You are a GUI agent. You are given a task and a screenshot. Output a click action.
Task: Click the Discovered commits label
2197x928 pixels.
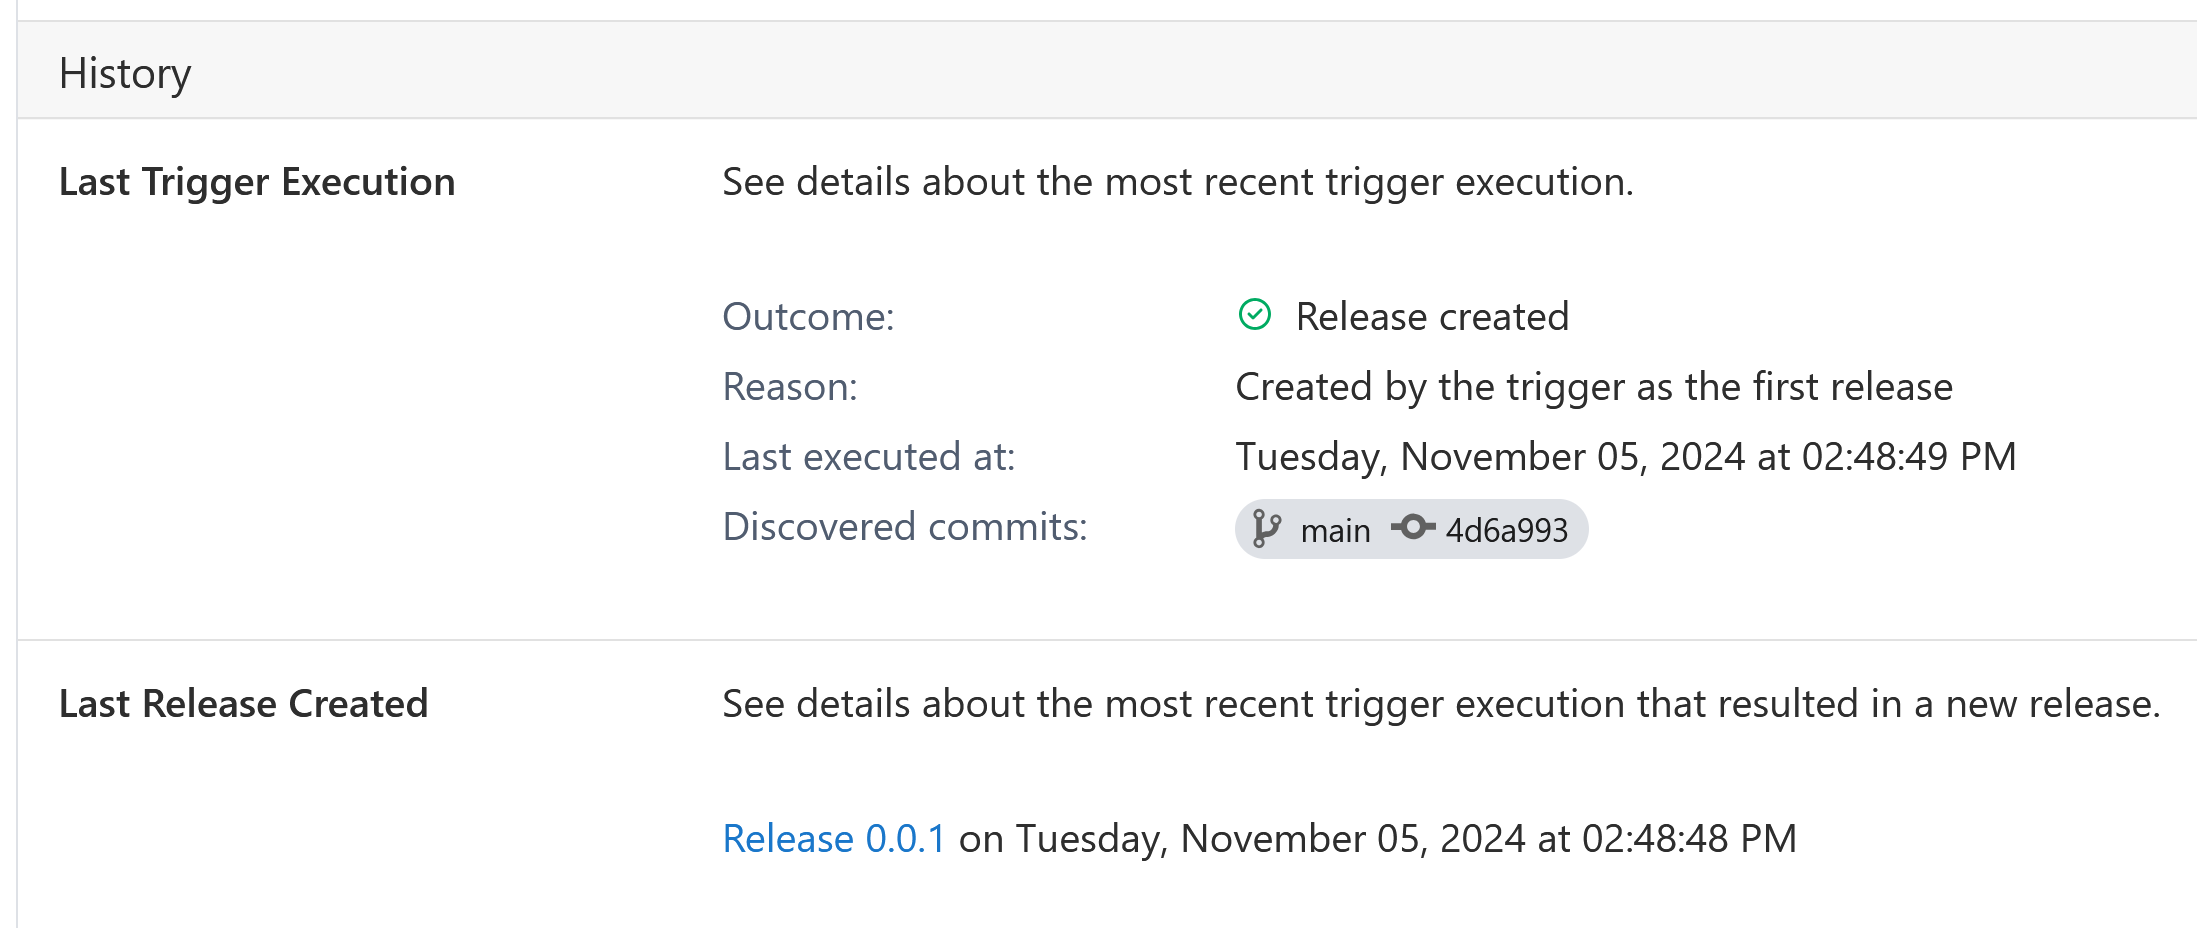[x=905, y=527]
